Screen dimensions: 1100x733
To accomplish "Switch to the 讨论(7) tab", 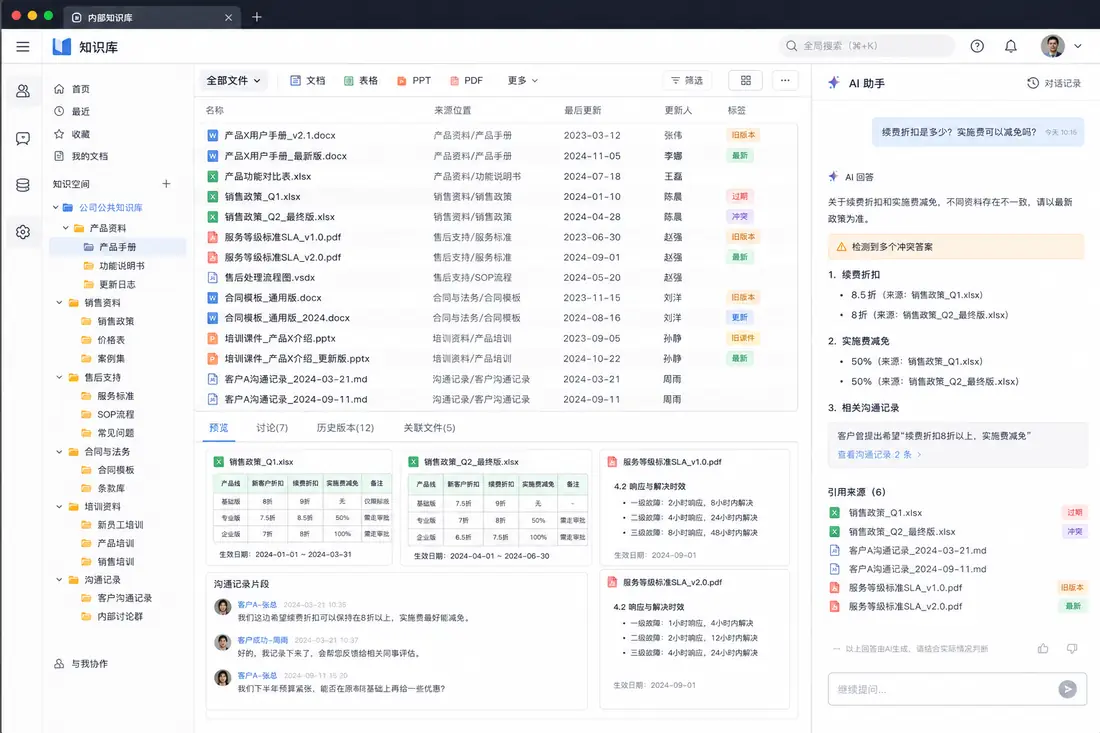I will coord(272,428).
